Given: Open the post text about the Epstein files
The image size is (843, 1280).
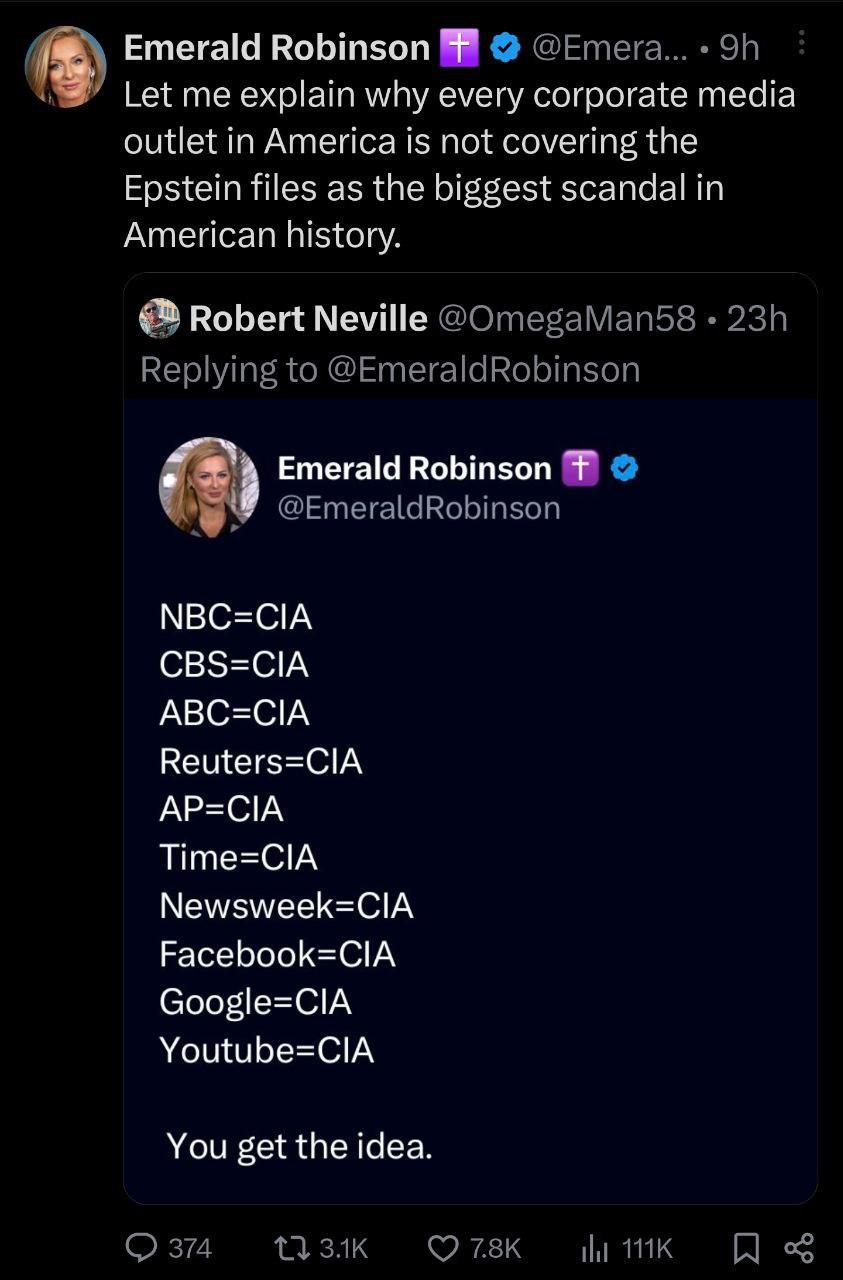Looking at the screenshot, I should coord(459,165).
